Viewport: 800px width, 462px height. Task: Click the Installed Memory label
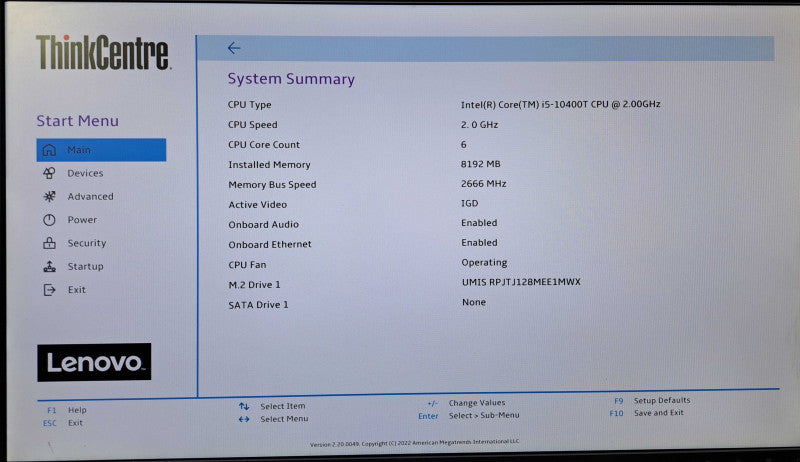[269, 165]
